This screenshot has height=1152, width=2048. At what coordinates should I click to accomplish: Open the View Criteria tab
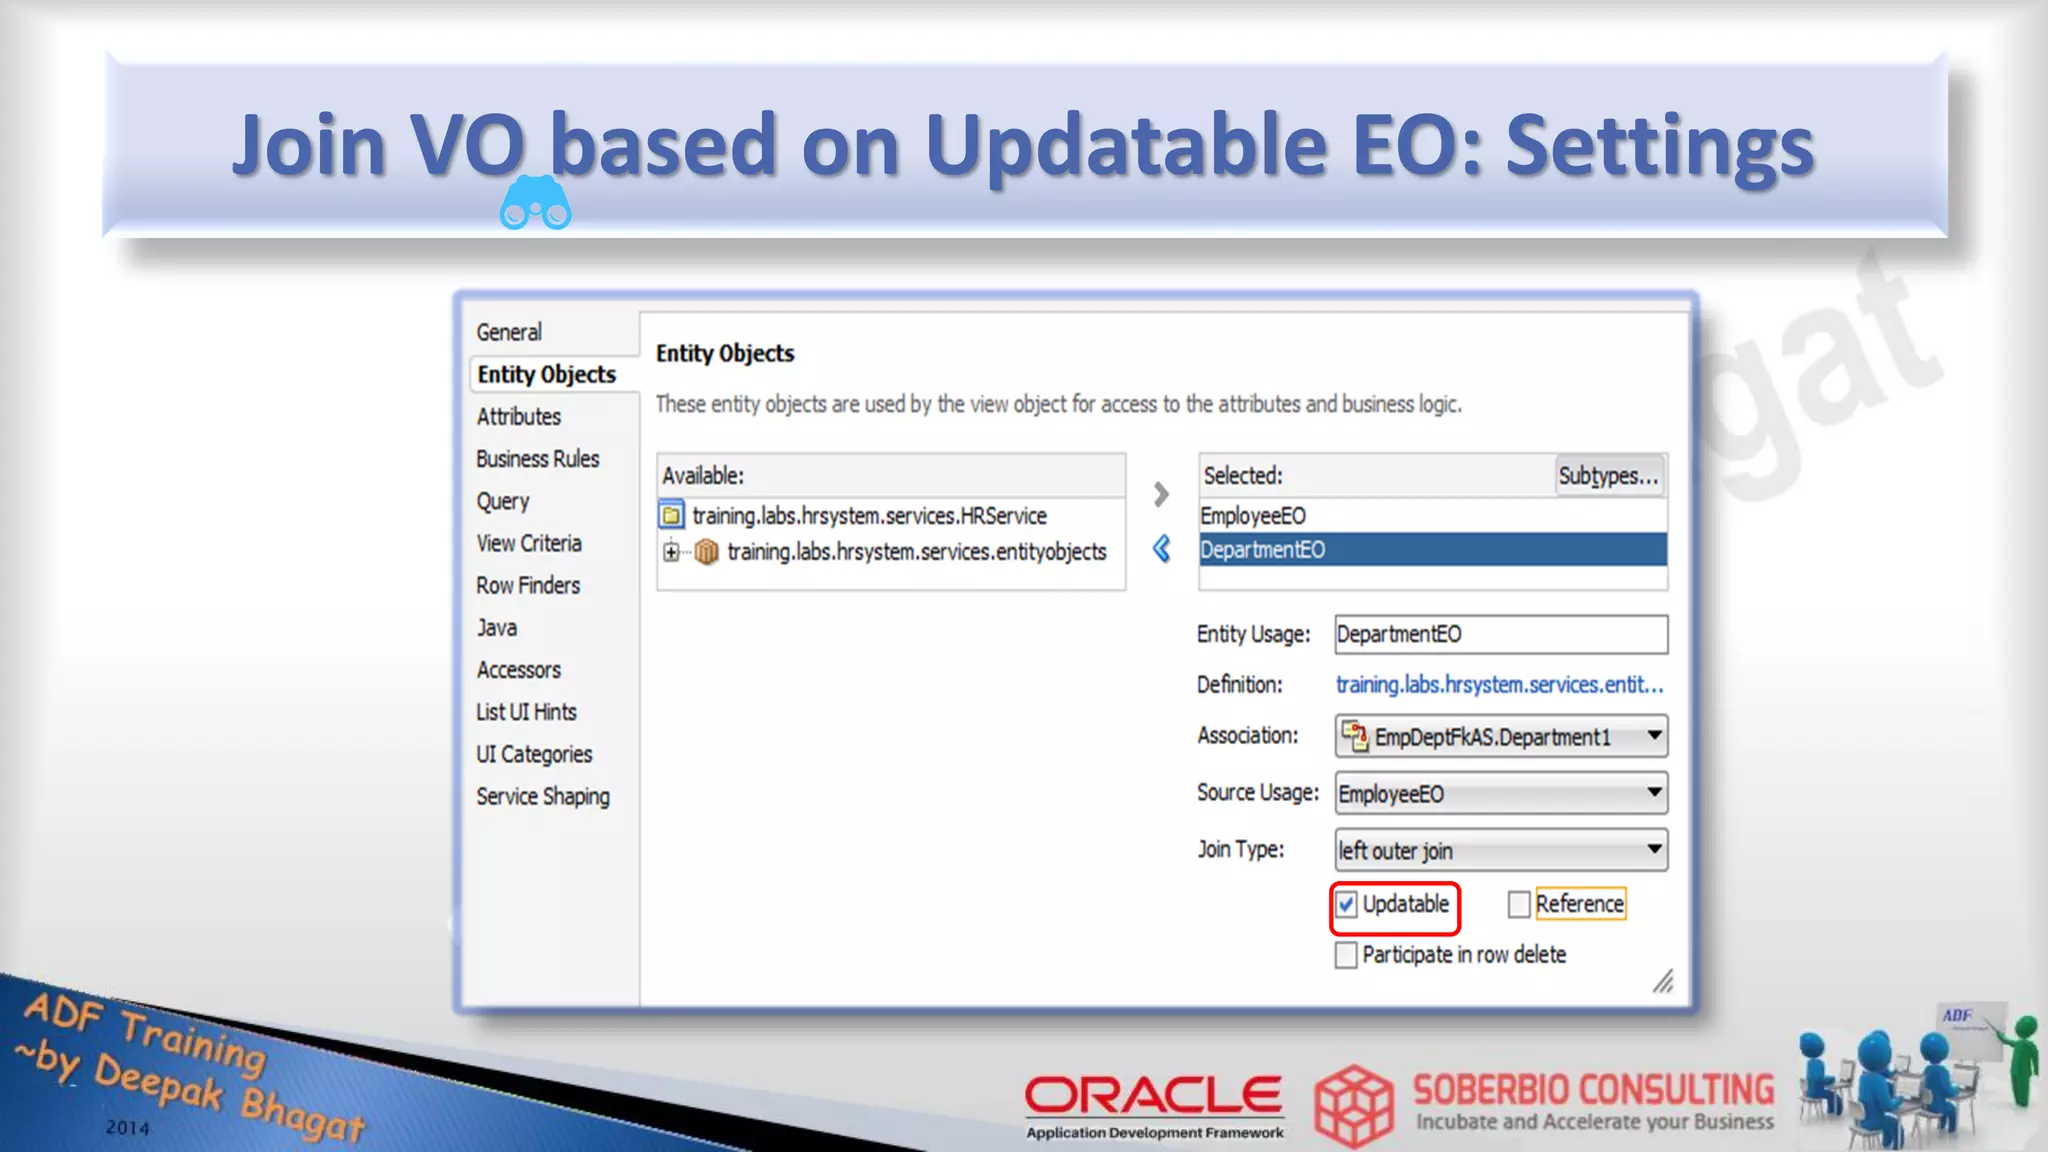click(528, 543)
